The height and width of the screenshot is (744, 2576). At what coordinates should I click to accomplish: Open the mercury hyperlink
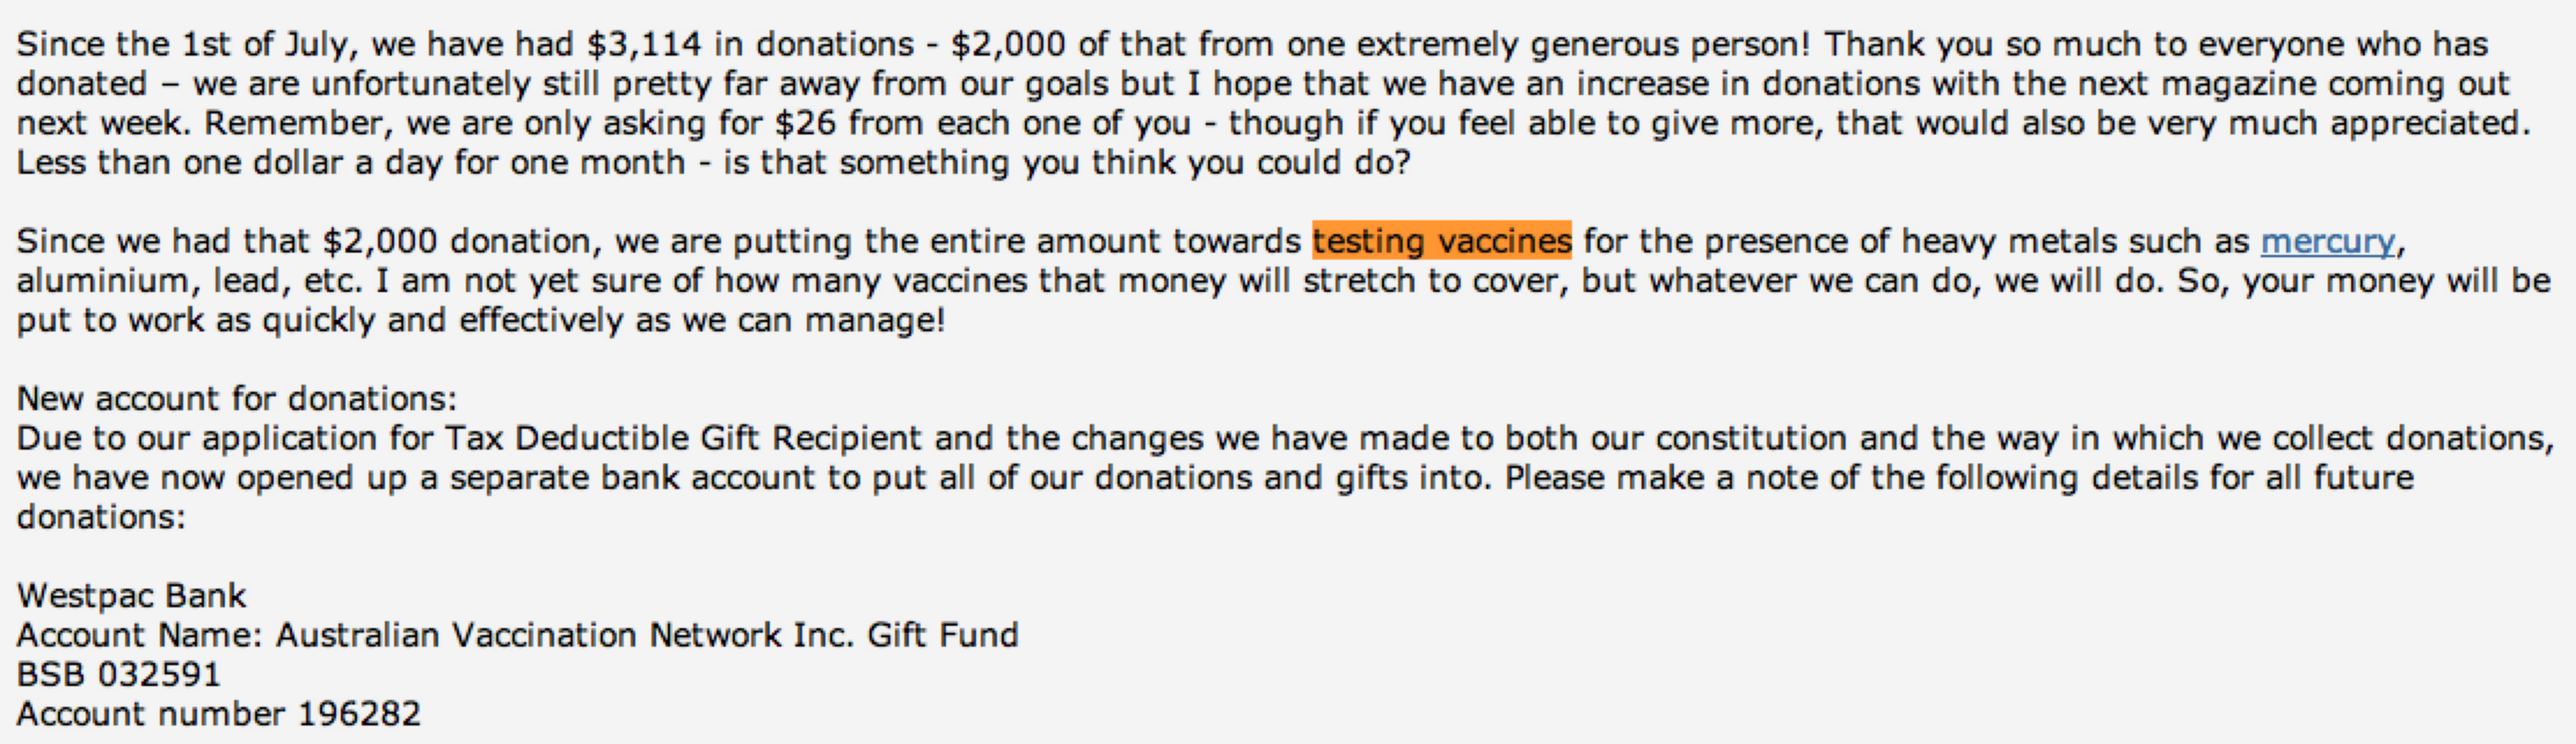pyautogui.click(x=2327, y=241)
